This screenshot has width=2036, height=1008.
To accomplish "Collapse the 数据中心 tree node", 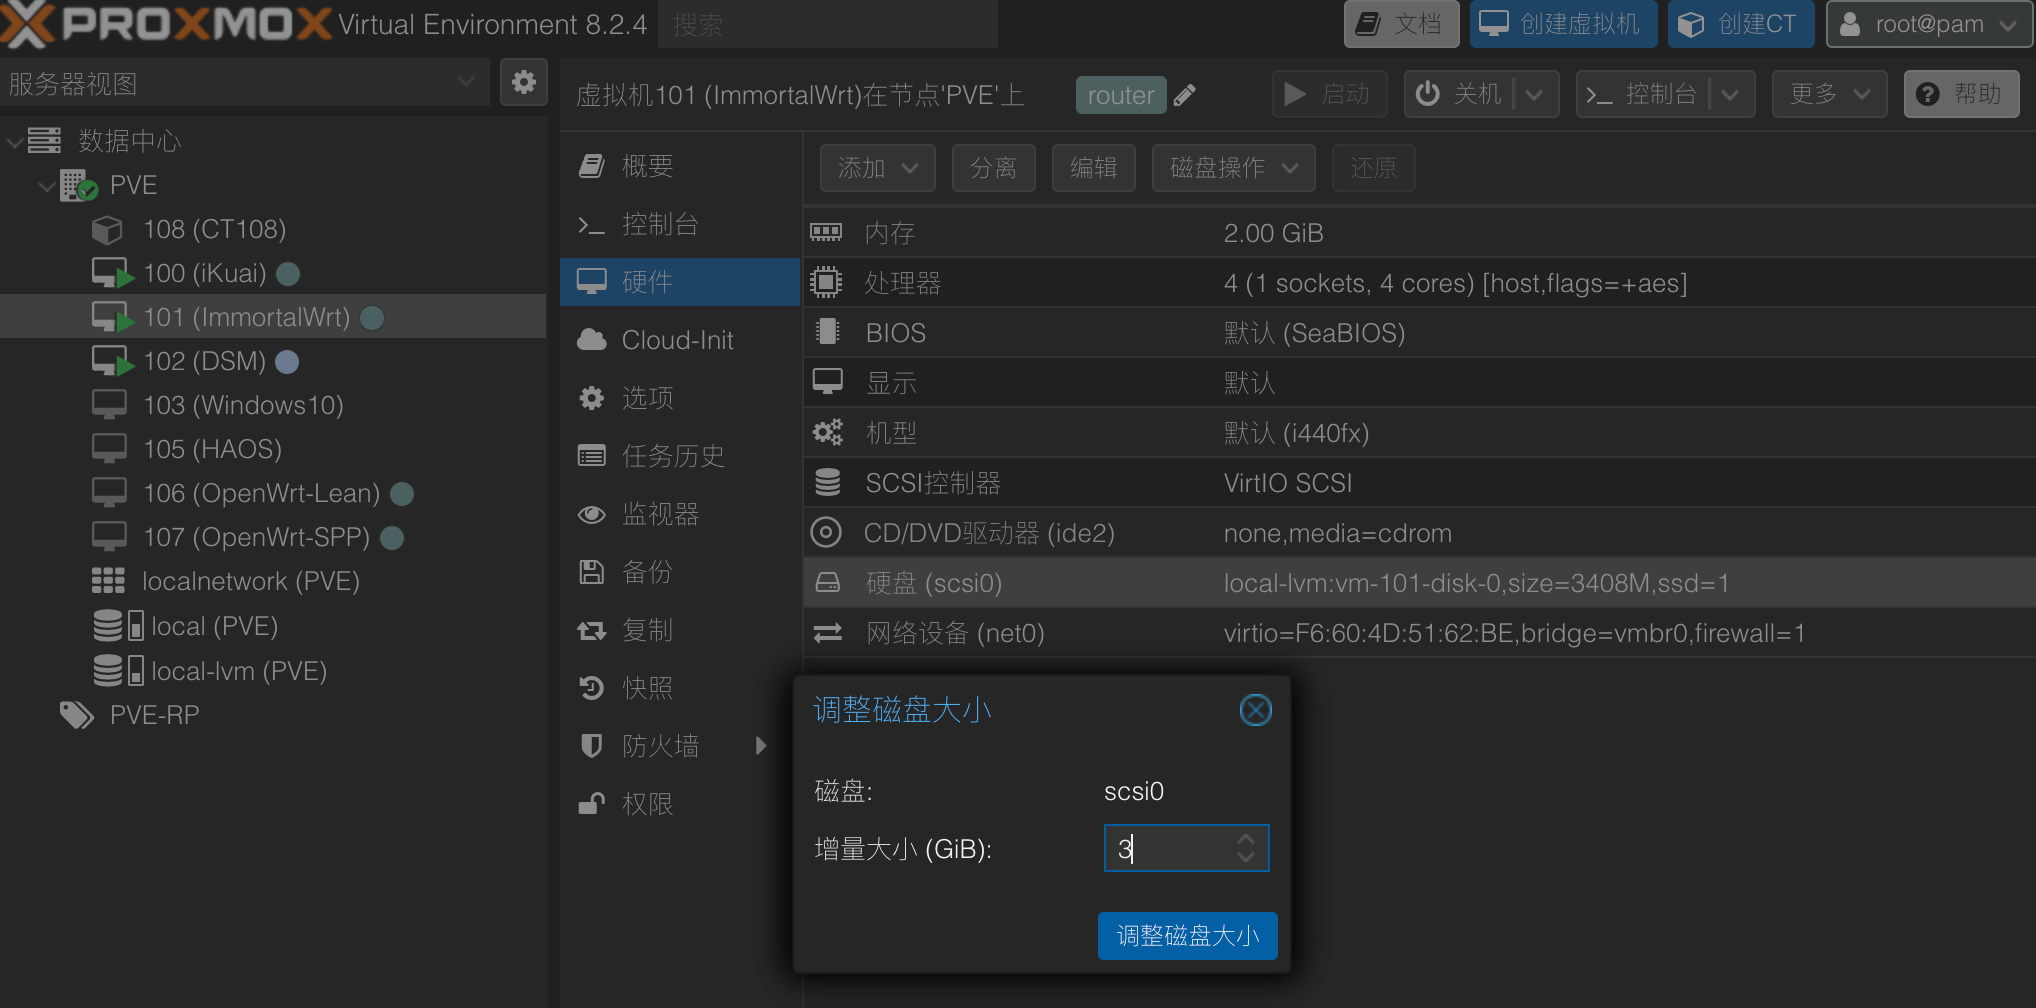I will 14,142.
